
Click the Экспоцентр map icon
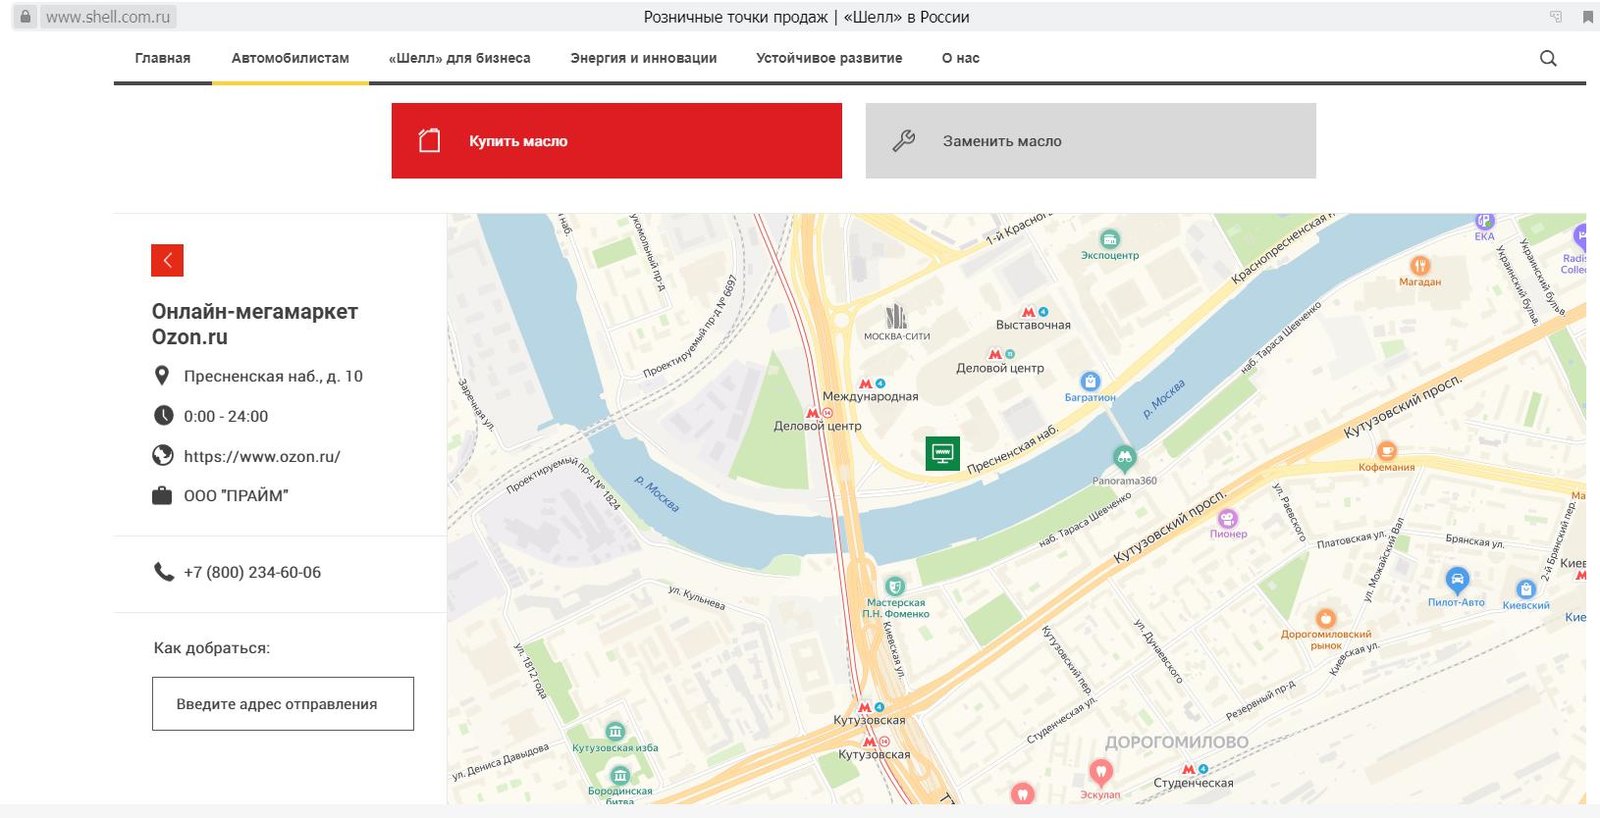tap(1110, 239)
